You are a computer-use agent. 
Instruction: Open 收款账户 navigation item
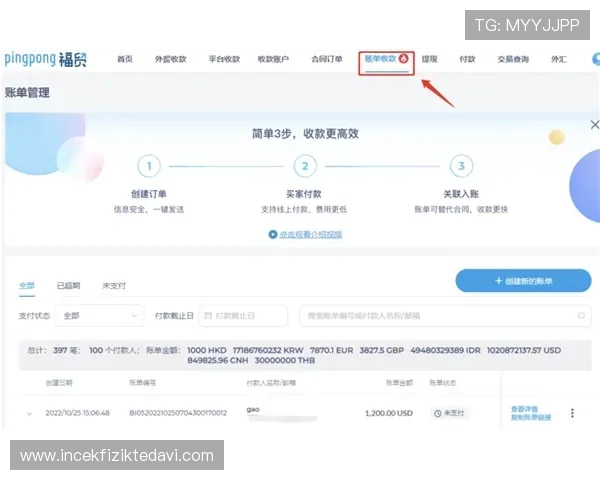click(x=273, y=59)
